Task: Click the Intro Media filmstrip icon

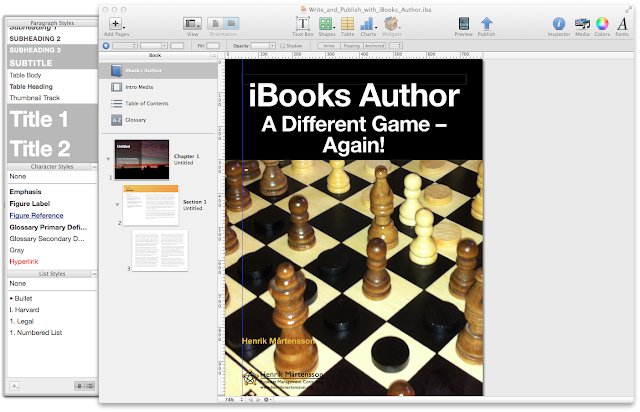Action: (x=116, y=87)
